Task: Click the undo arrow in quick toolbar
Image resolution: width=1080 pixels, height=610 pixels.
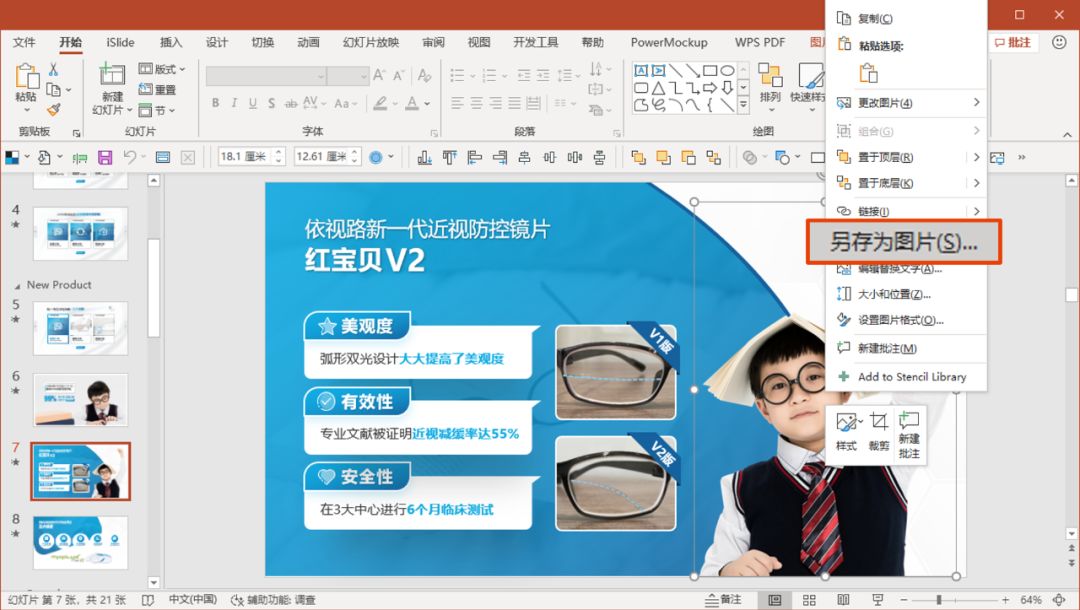Action: (x=129, y=157)
